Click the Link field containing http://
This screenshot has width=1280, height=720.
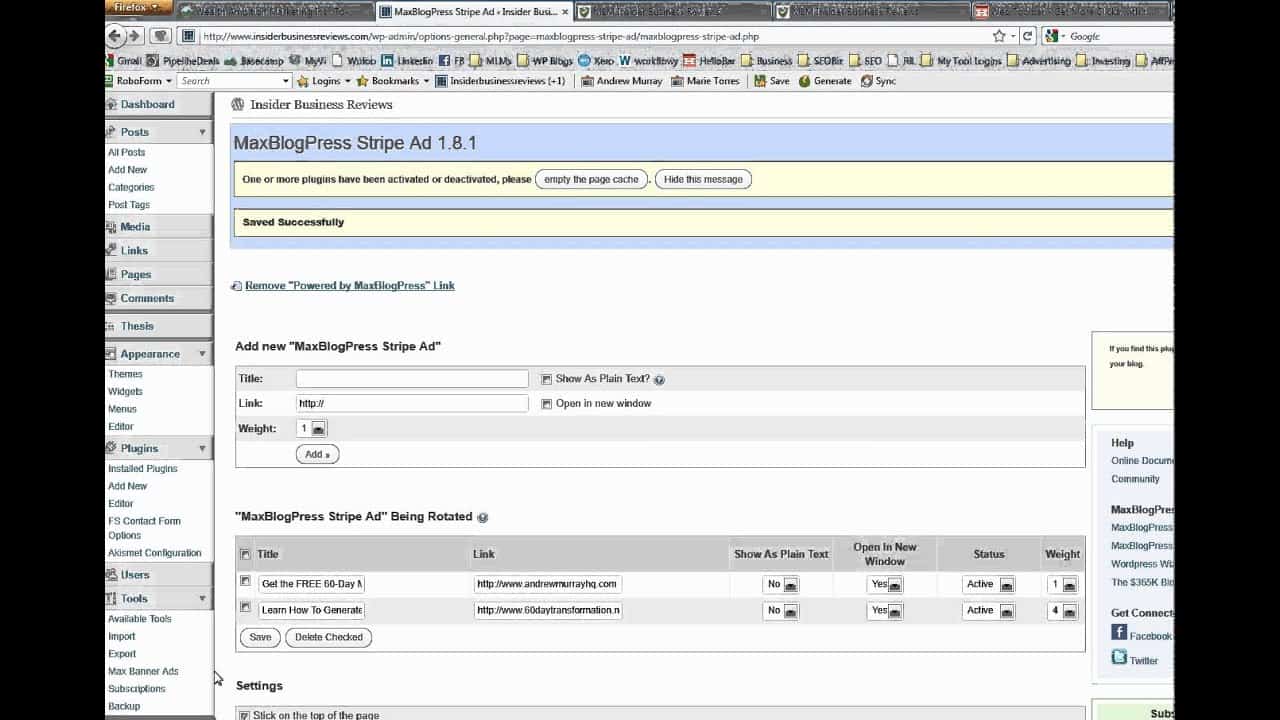tap(412, 404)
